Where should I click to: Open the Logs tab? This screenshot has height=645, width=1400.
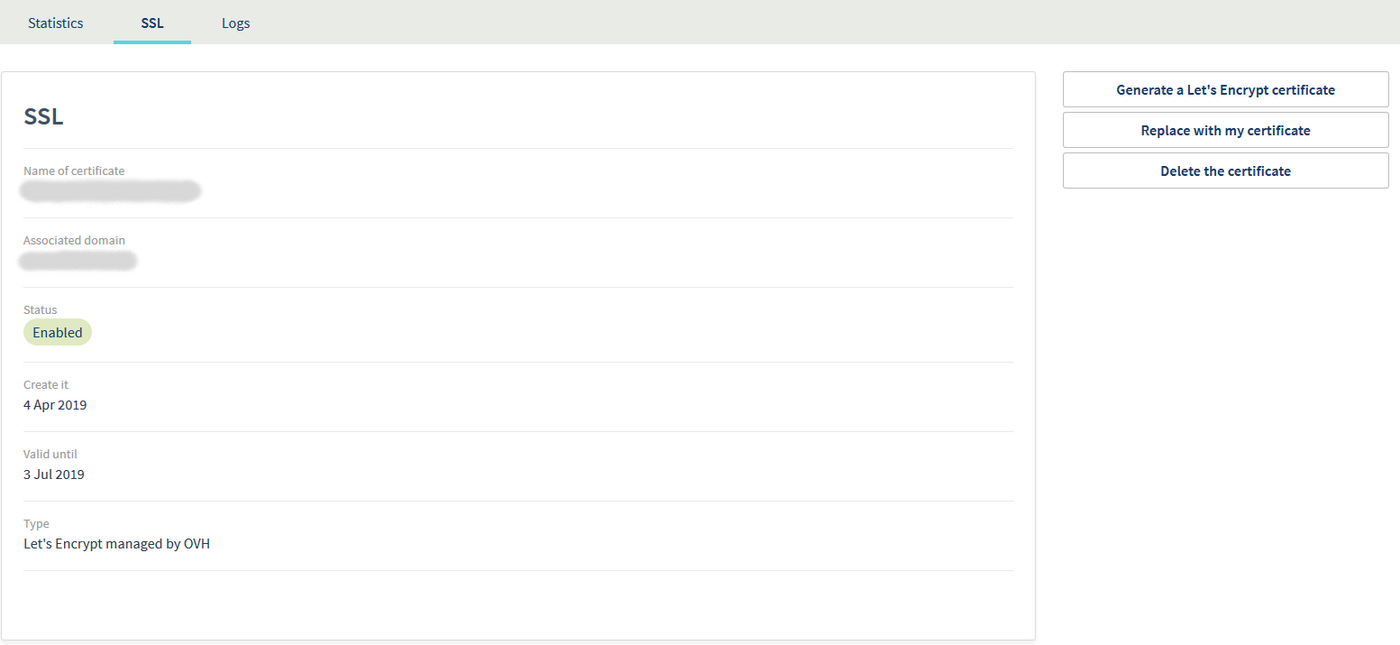(x=235, y=22)
